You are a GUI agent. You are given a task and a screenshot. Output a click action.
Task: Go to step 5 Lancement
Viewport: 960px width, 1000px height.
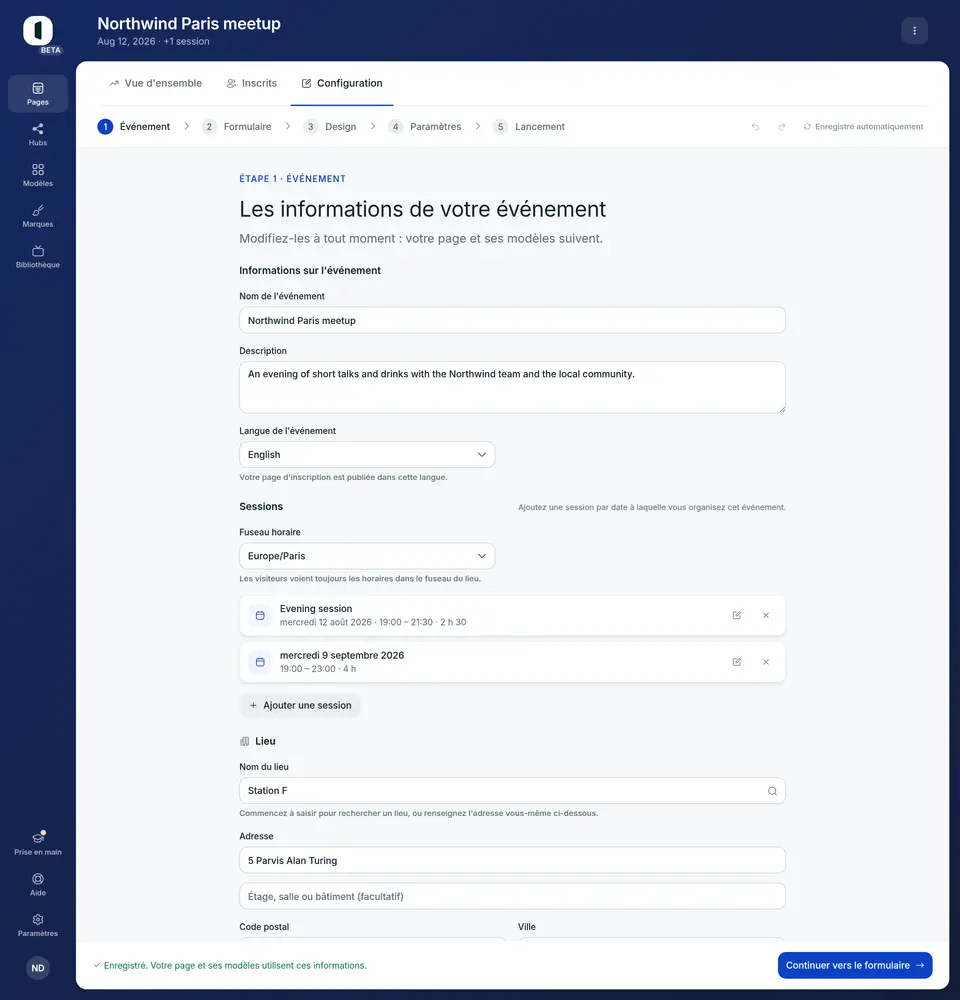(529, 127)
